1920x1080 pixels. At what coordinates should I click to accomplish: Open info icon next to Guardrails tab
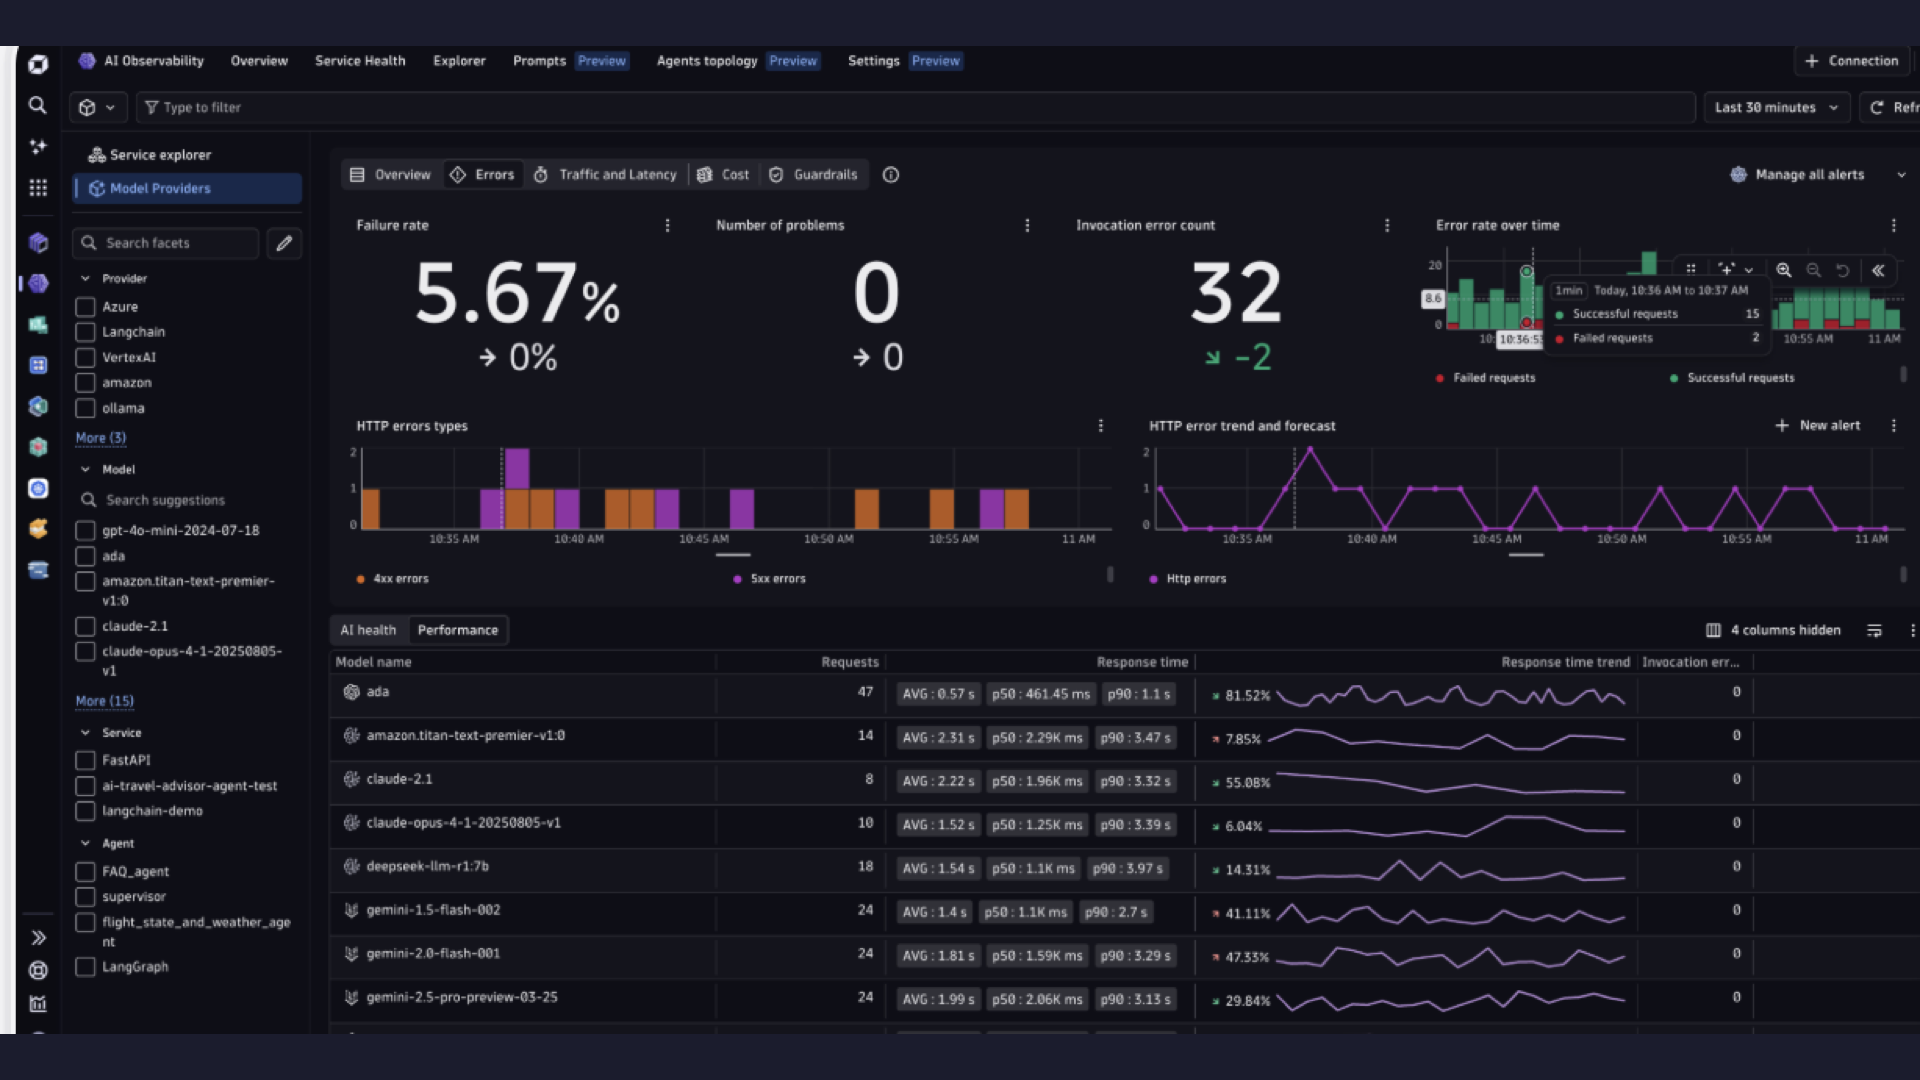point(891,175)
